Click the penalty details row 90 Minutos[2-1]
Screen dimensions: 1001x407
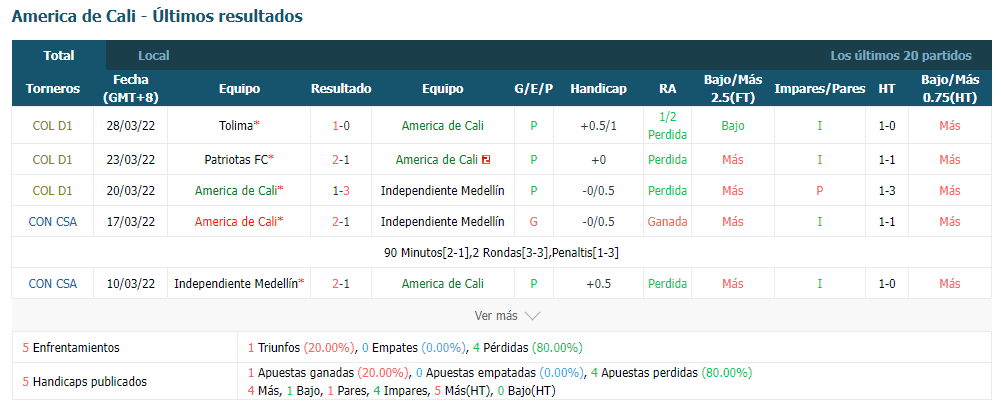click(501, 253)
